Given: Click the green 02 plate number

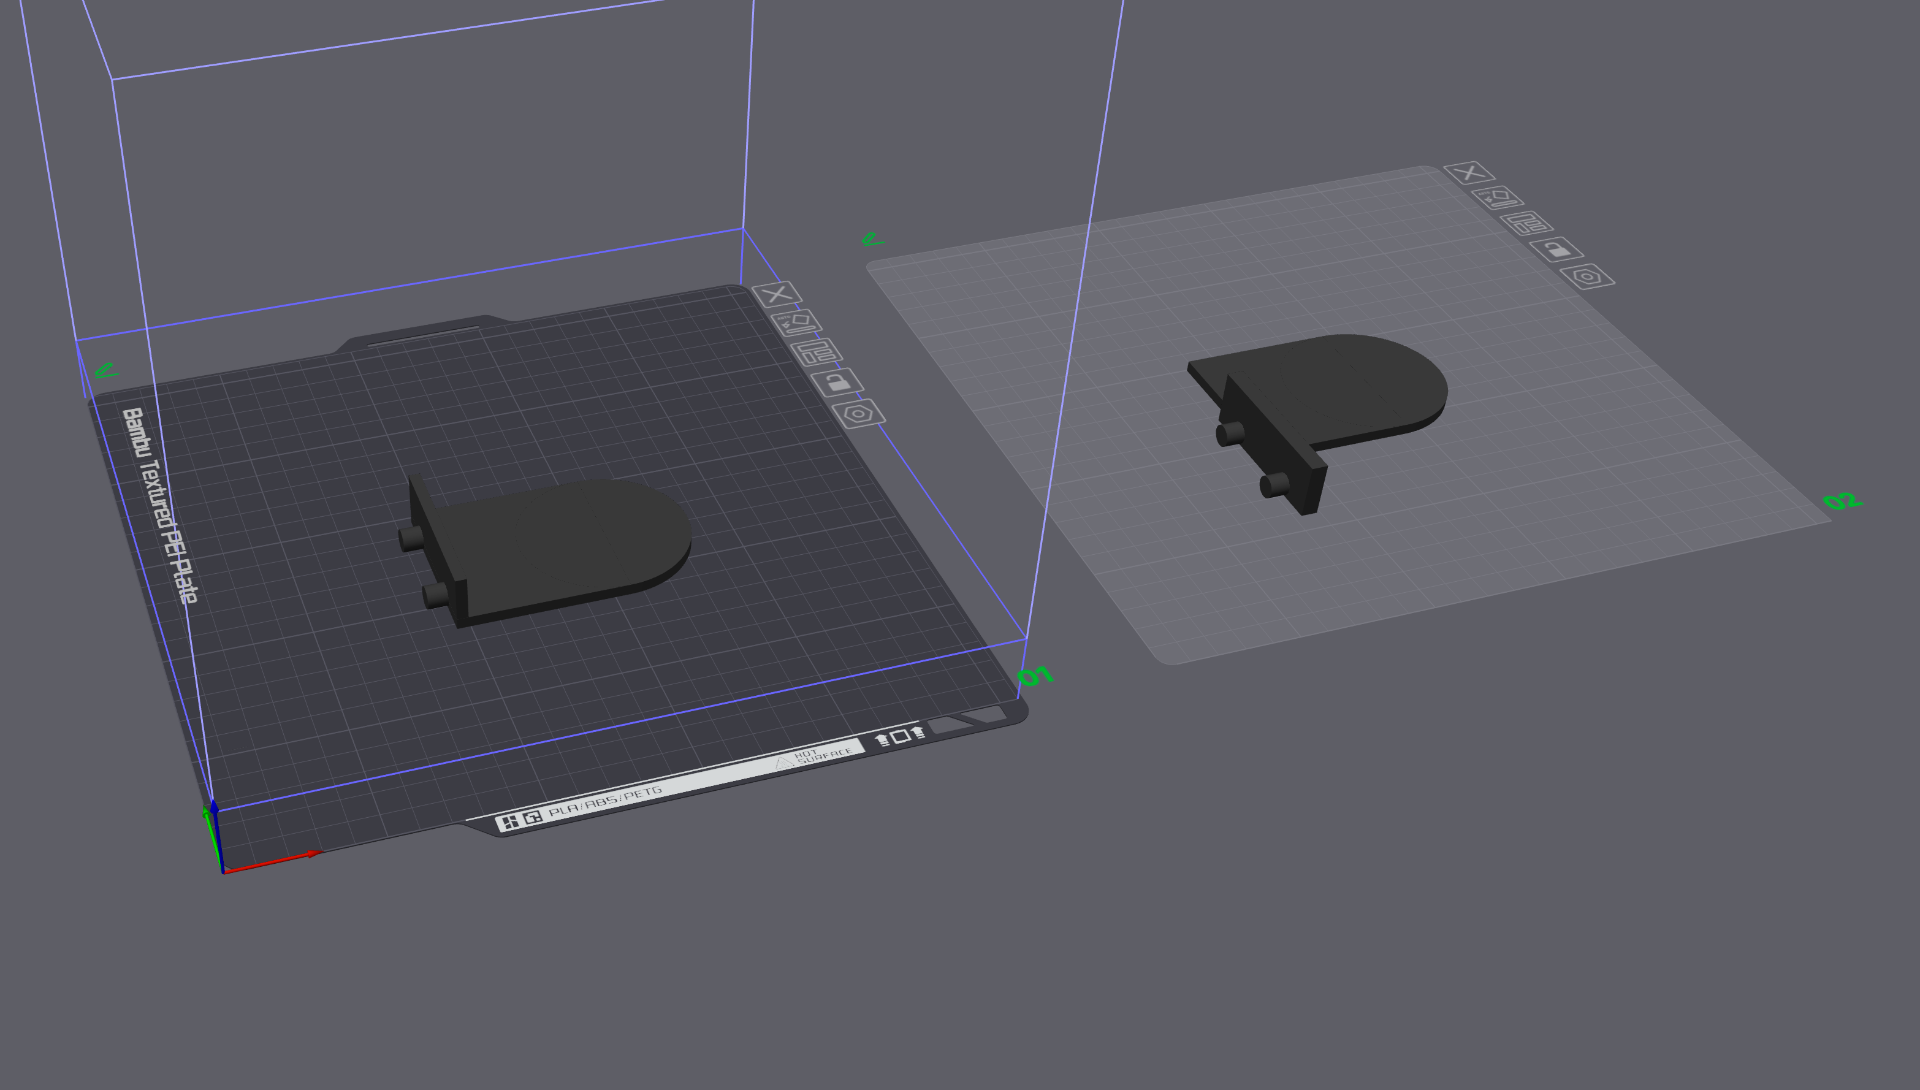Looking at the screenshot, I should coord(1842,501).
